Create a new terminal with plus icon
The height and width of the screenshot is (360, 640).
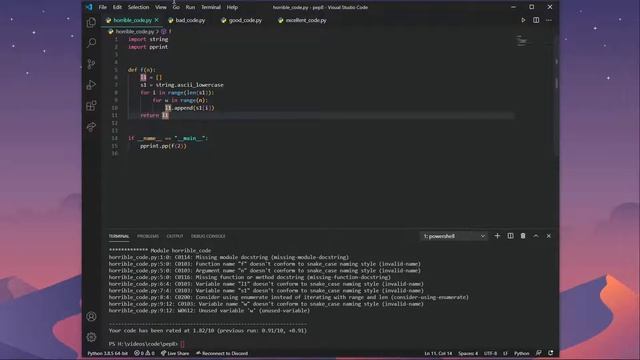(x=497, y=236)
